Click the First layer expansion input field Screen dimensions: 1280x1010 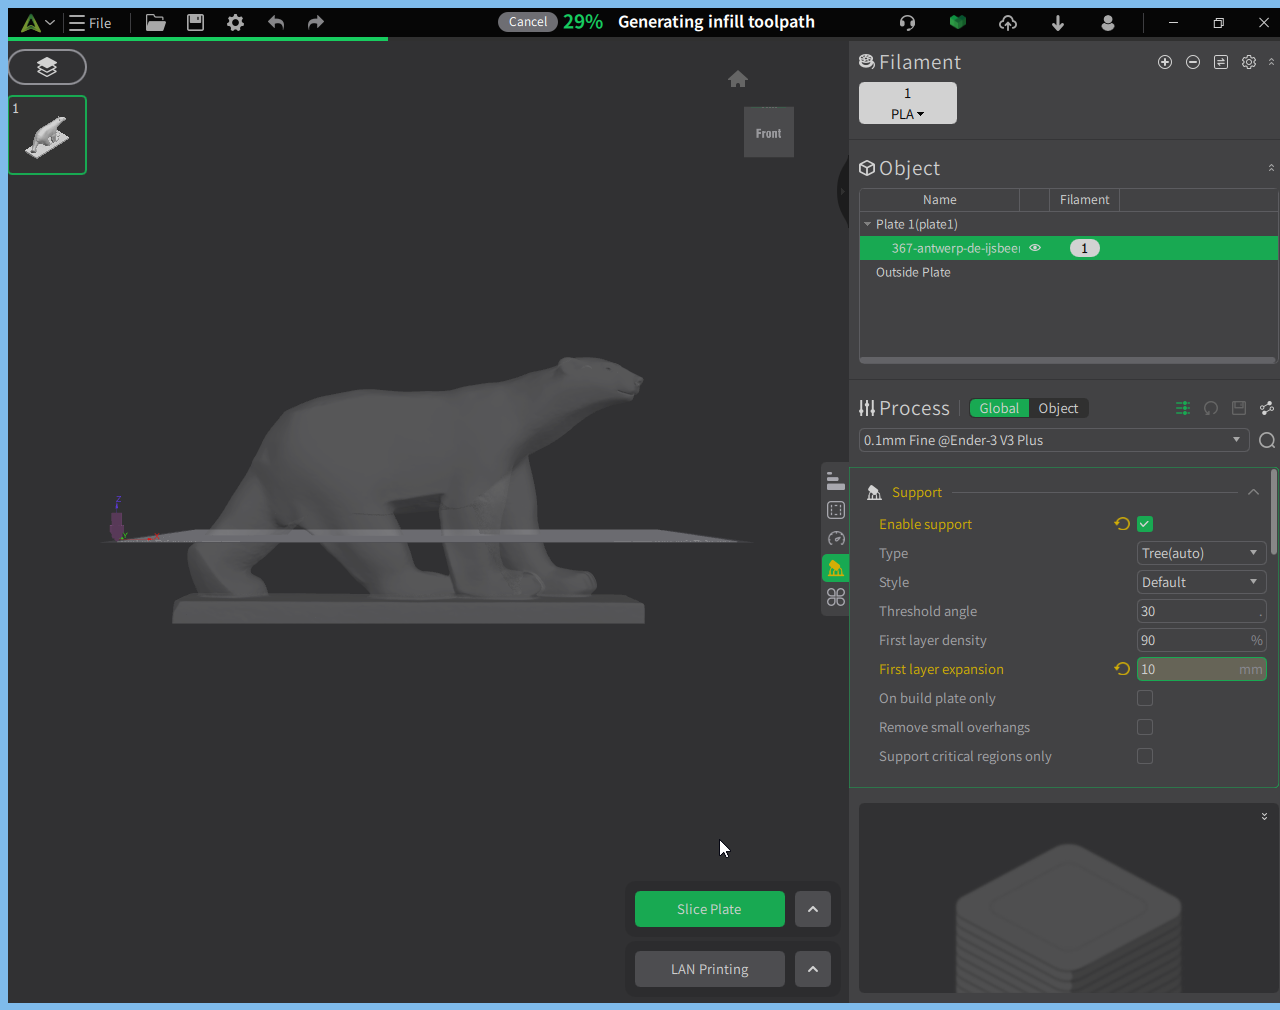pyautogui.click(x=1202, y=669)
